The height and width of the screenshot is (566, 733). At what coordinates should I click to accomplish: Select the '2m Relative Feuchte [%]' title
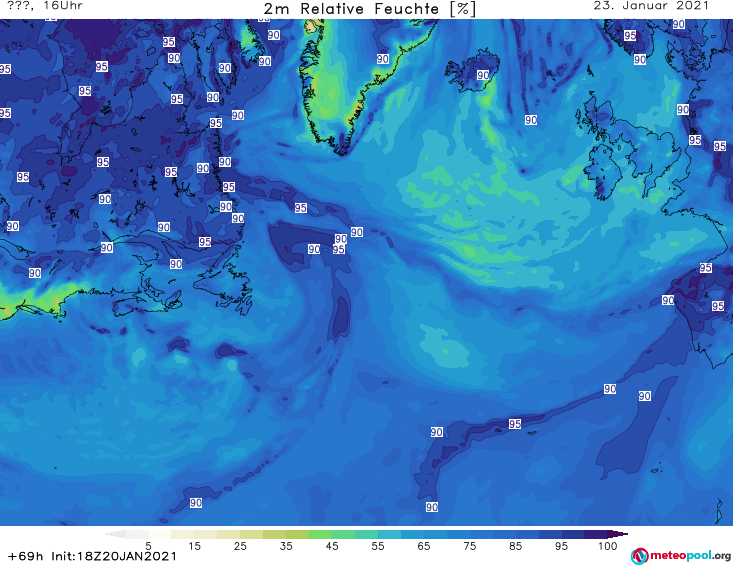[x=370, y=9]
